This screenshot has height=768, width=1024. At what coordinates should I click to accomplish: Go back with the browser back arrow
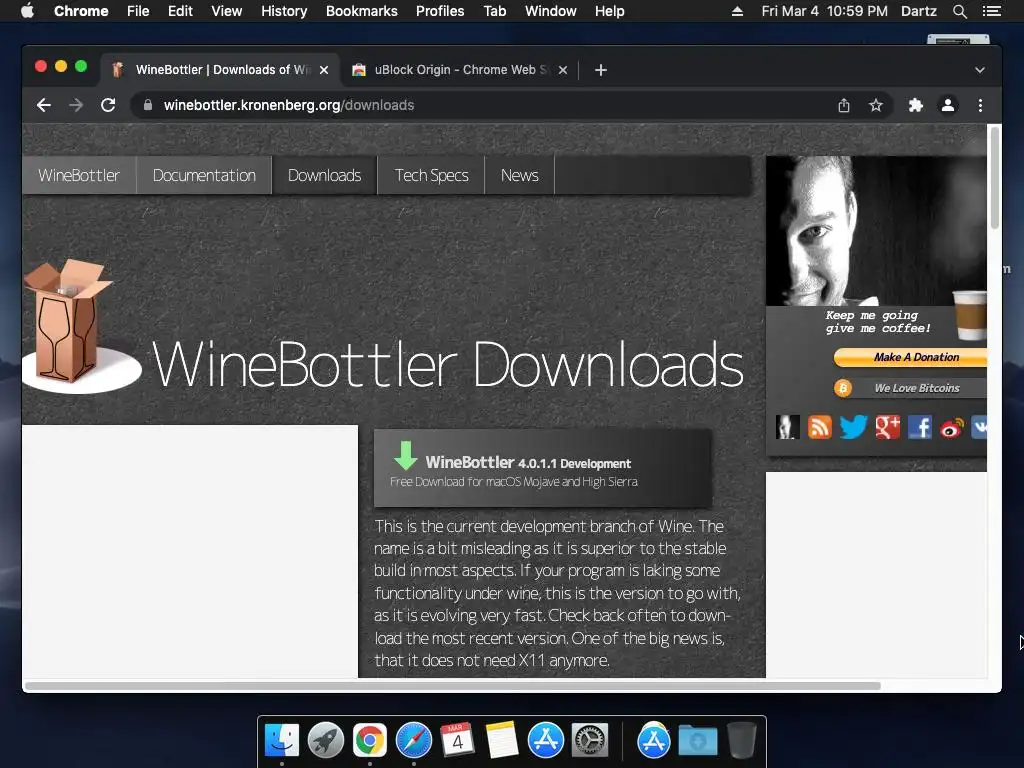coord(44,105)
